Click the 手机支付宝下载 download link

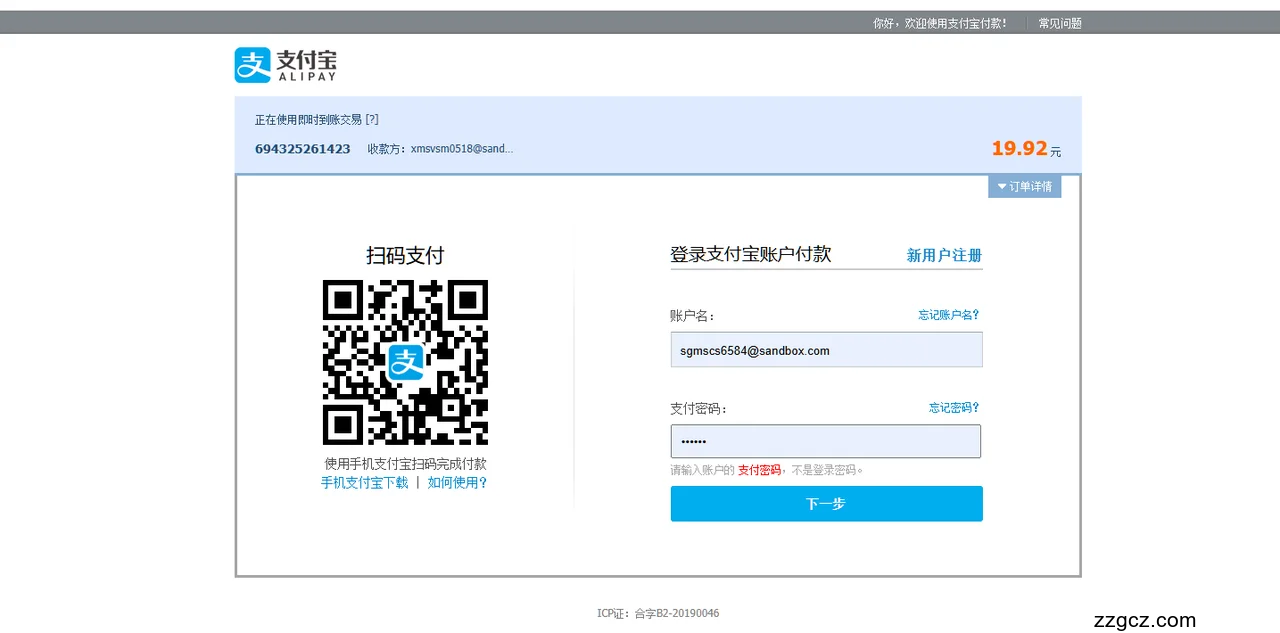[x=364, y=482]
